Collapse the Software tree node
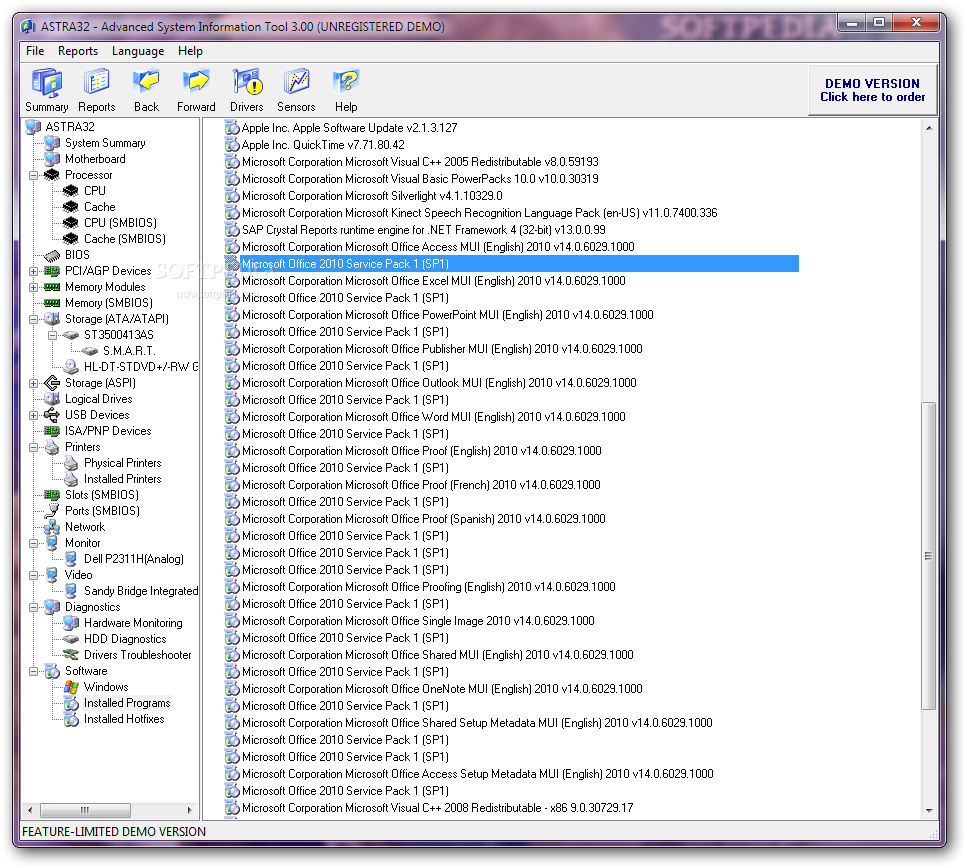967x868 pixels. [33, 671]
